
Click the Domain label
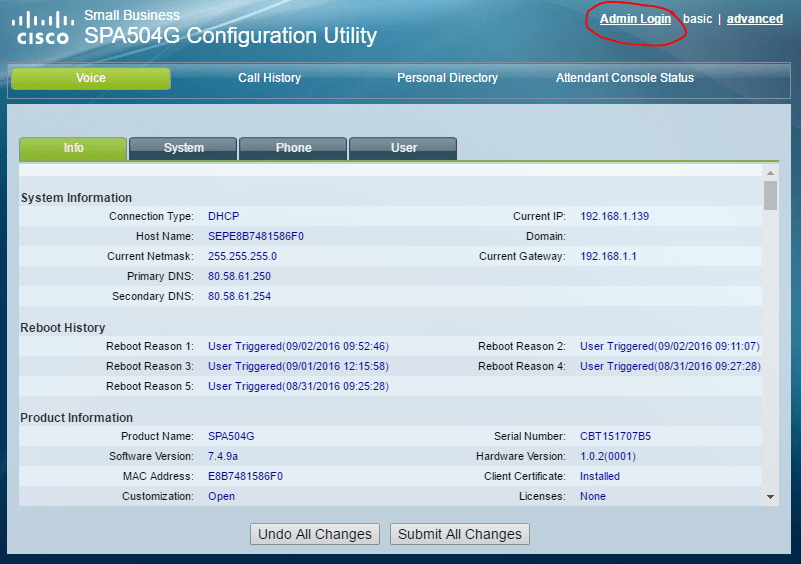[x=546, y=237]
